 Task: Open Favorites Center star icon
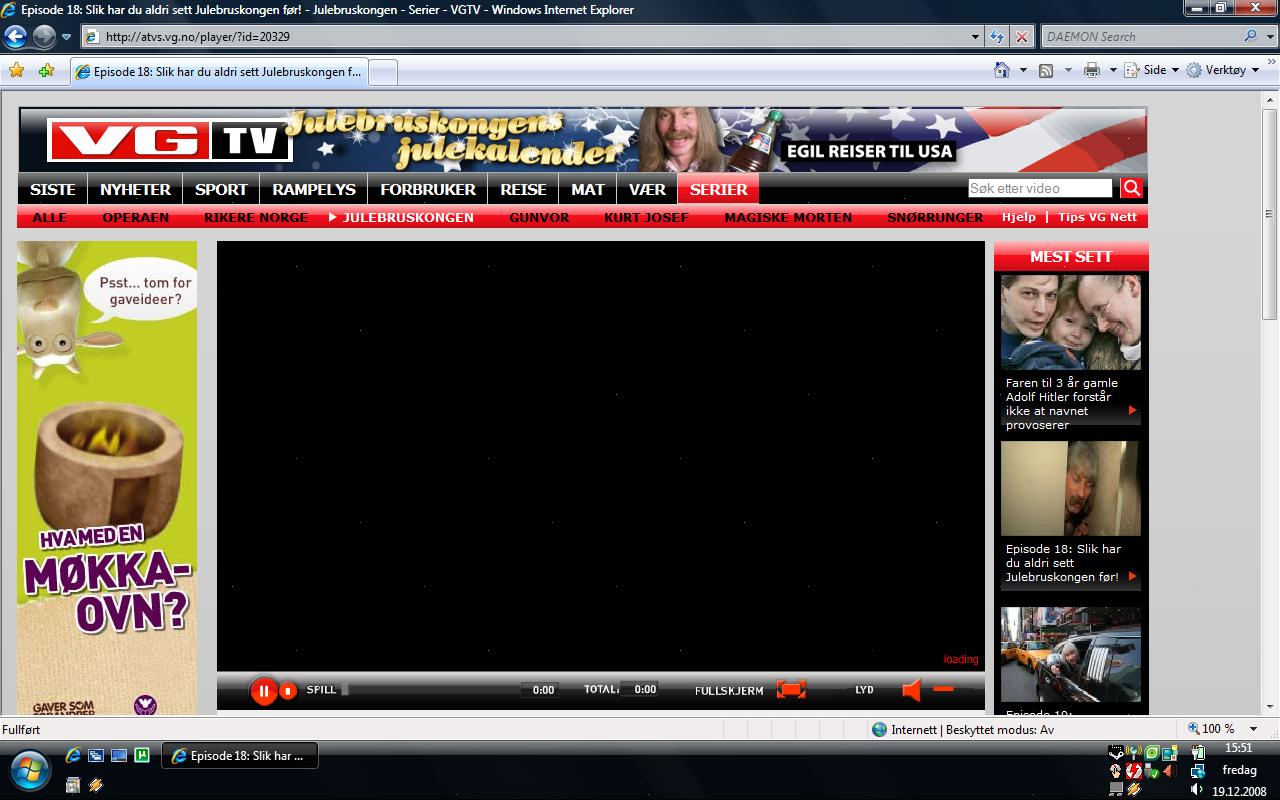16,71
